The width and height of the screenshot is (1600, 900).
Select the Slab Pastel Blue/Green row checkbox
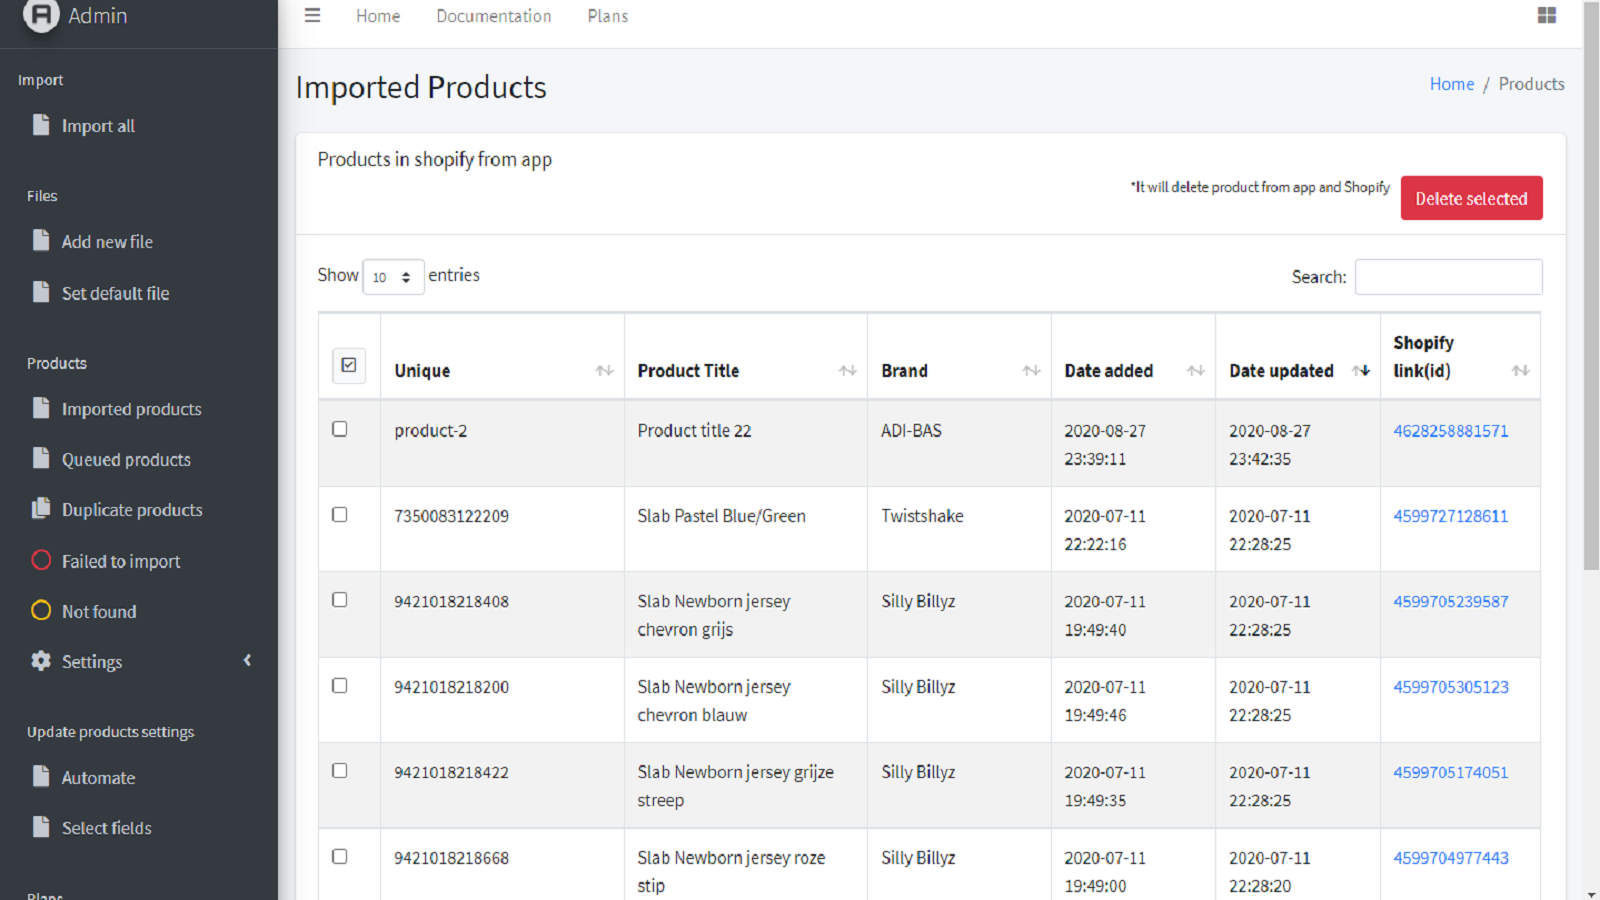pos(339,514)
